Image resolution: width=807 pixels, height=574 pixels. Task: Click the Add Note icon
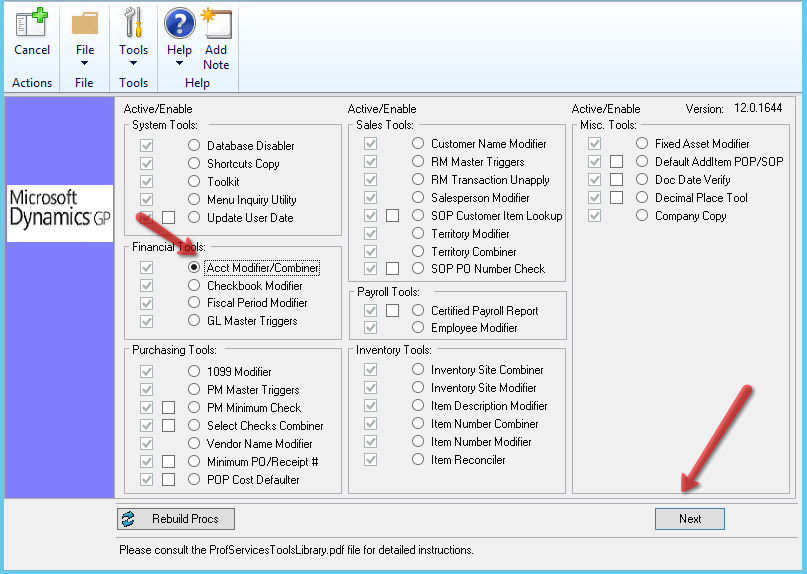216,23
